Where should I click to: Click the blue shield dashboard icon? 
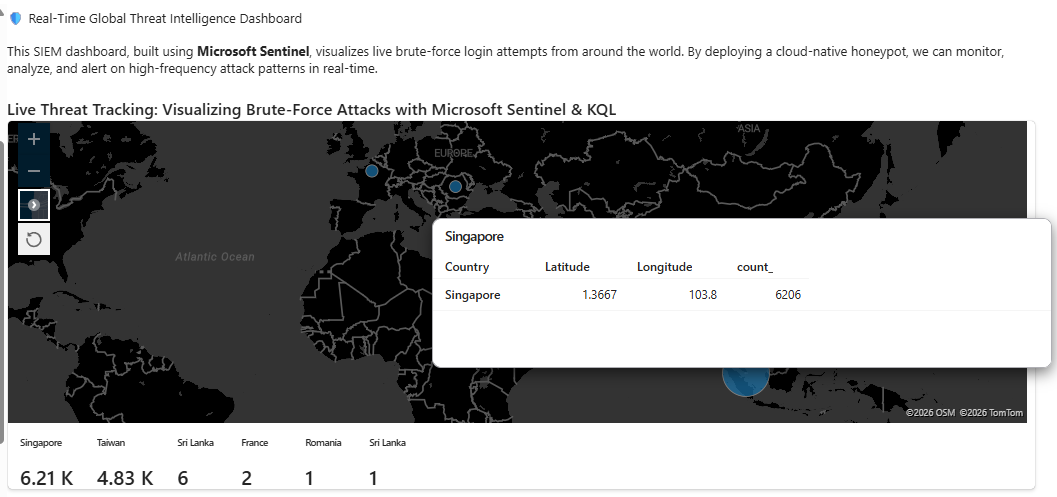coord(15,19)
